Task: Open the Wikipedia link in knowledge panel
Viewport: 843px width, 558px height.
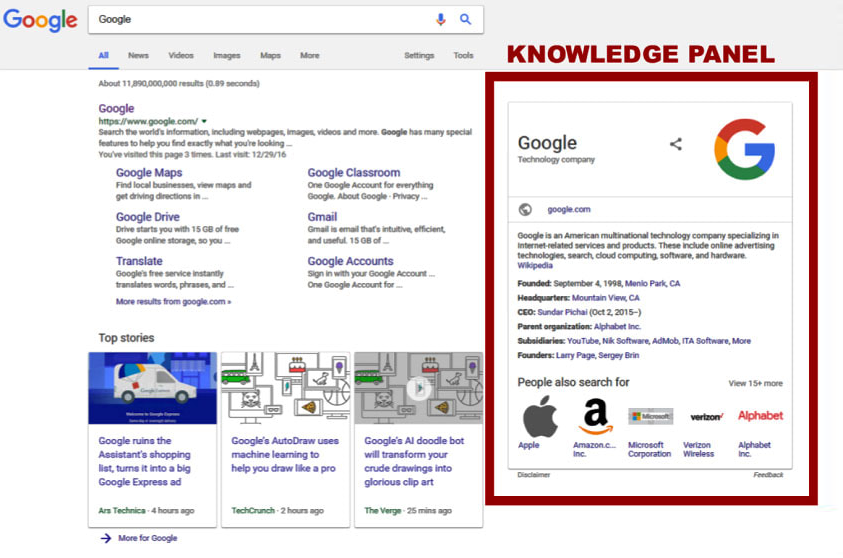Action: pos(534,266)
